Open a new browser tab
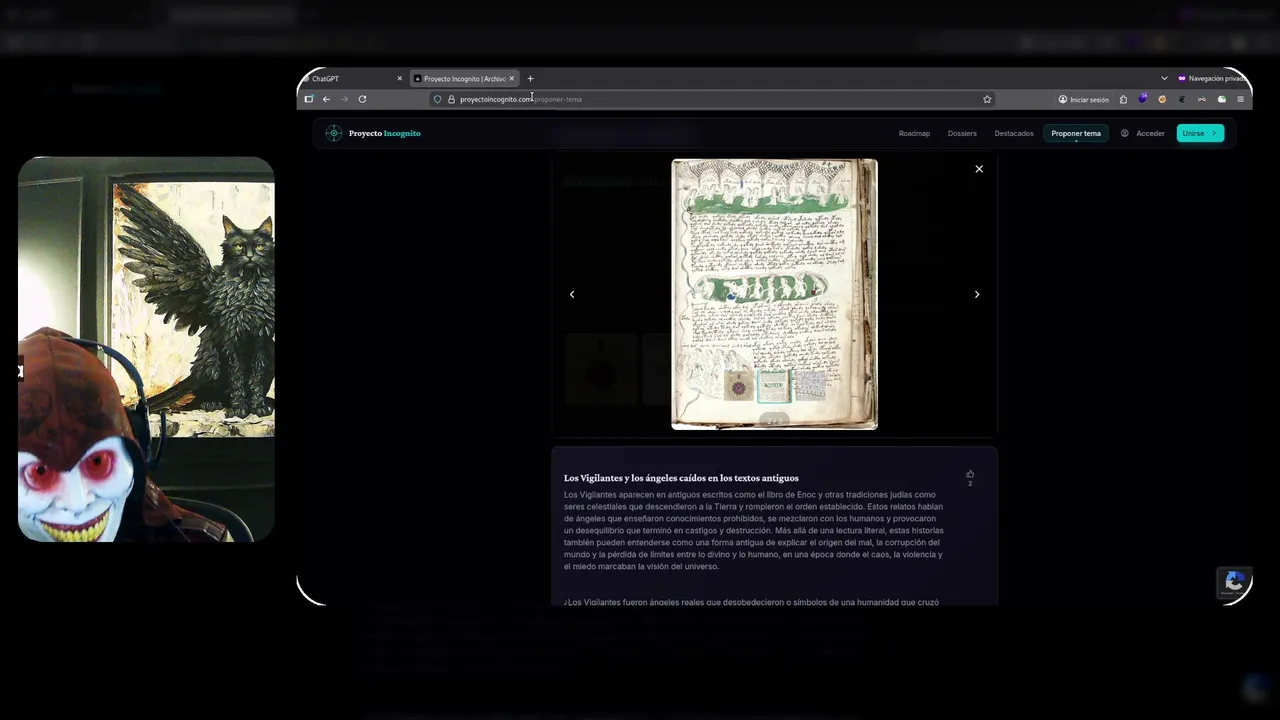 [530, 78]
